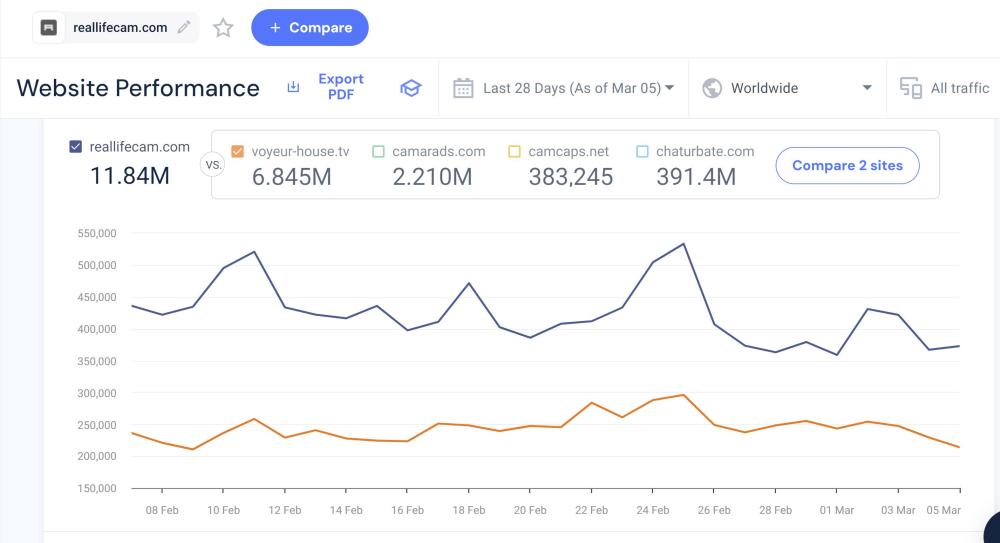
Task: Click the Compare 2 sites button
Action: (847, 166)
